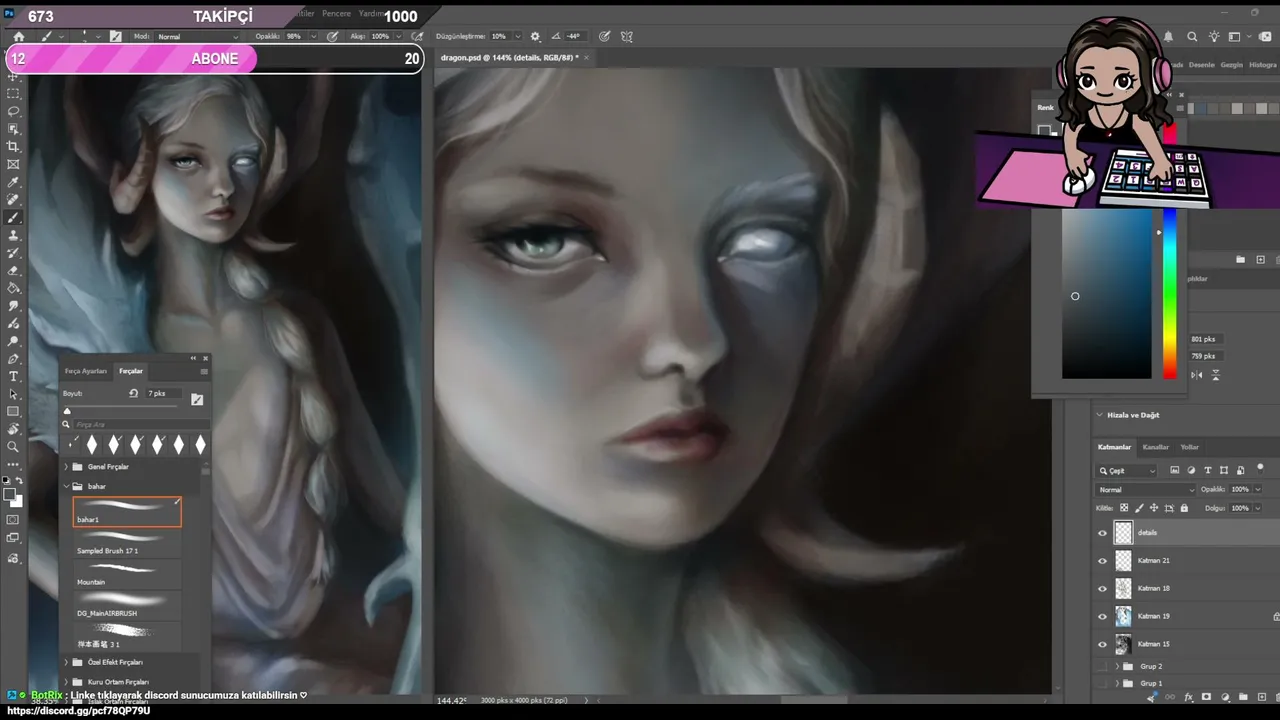Image resolution: width=1280 pixels, height=720 pixels.
Task: Select the Mountain brush preset
Action: click(x=128, y=574)
